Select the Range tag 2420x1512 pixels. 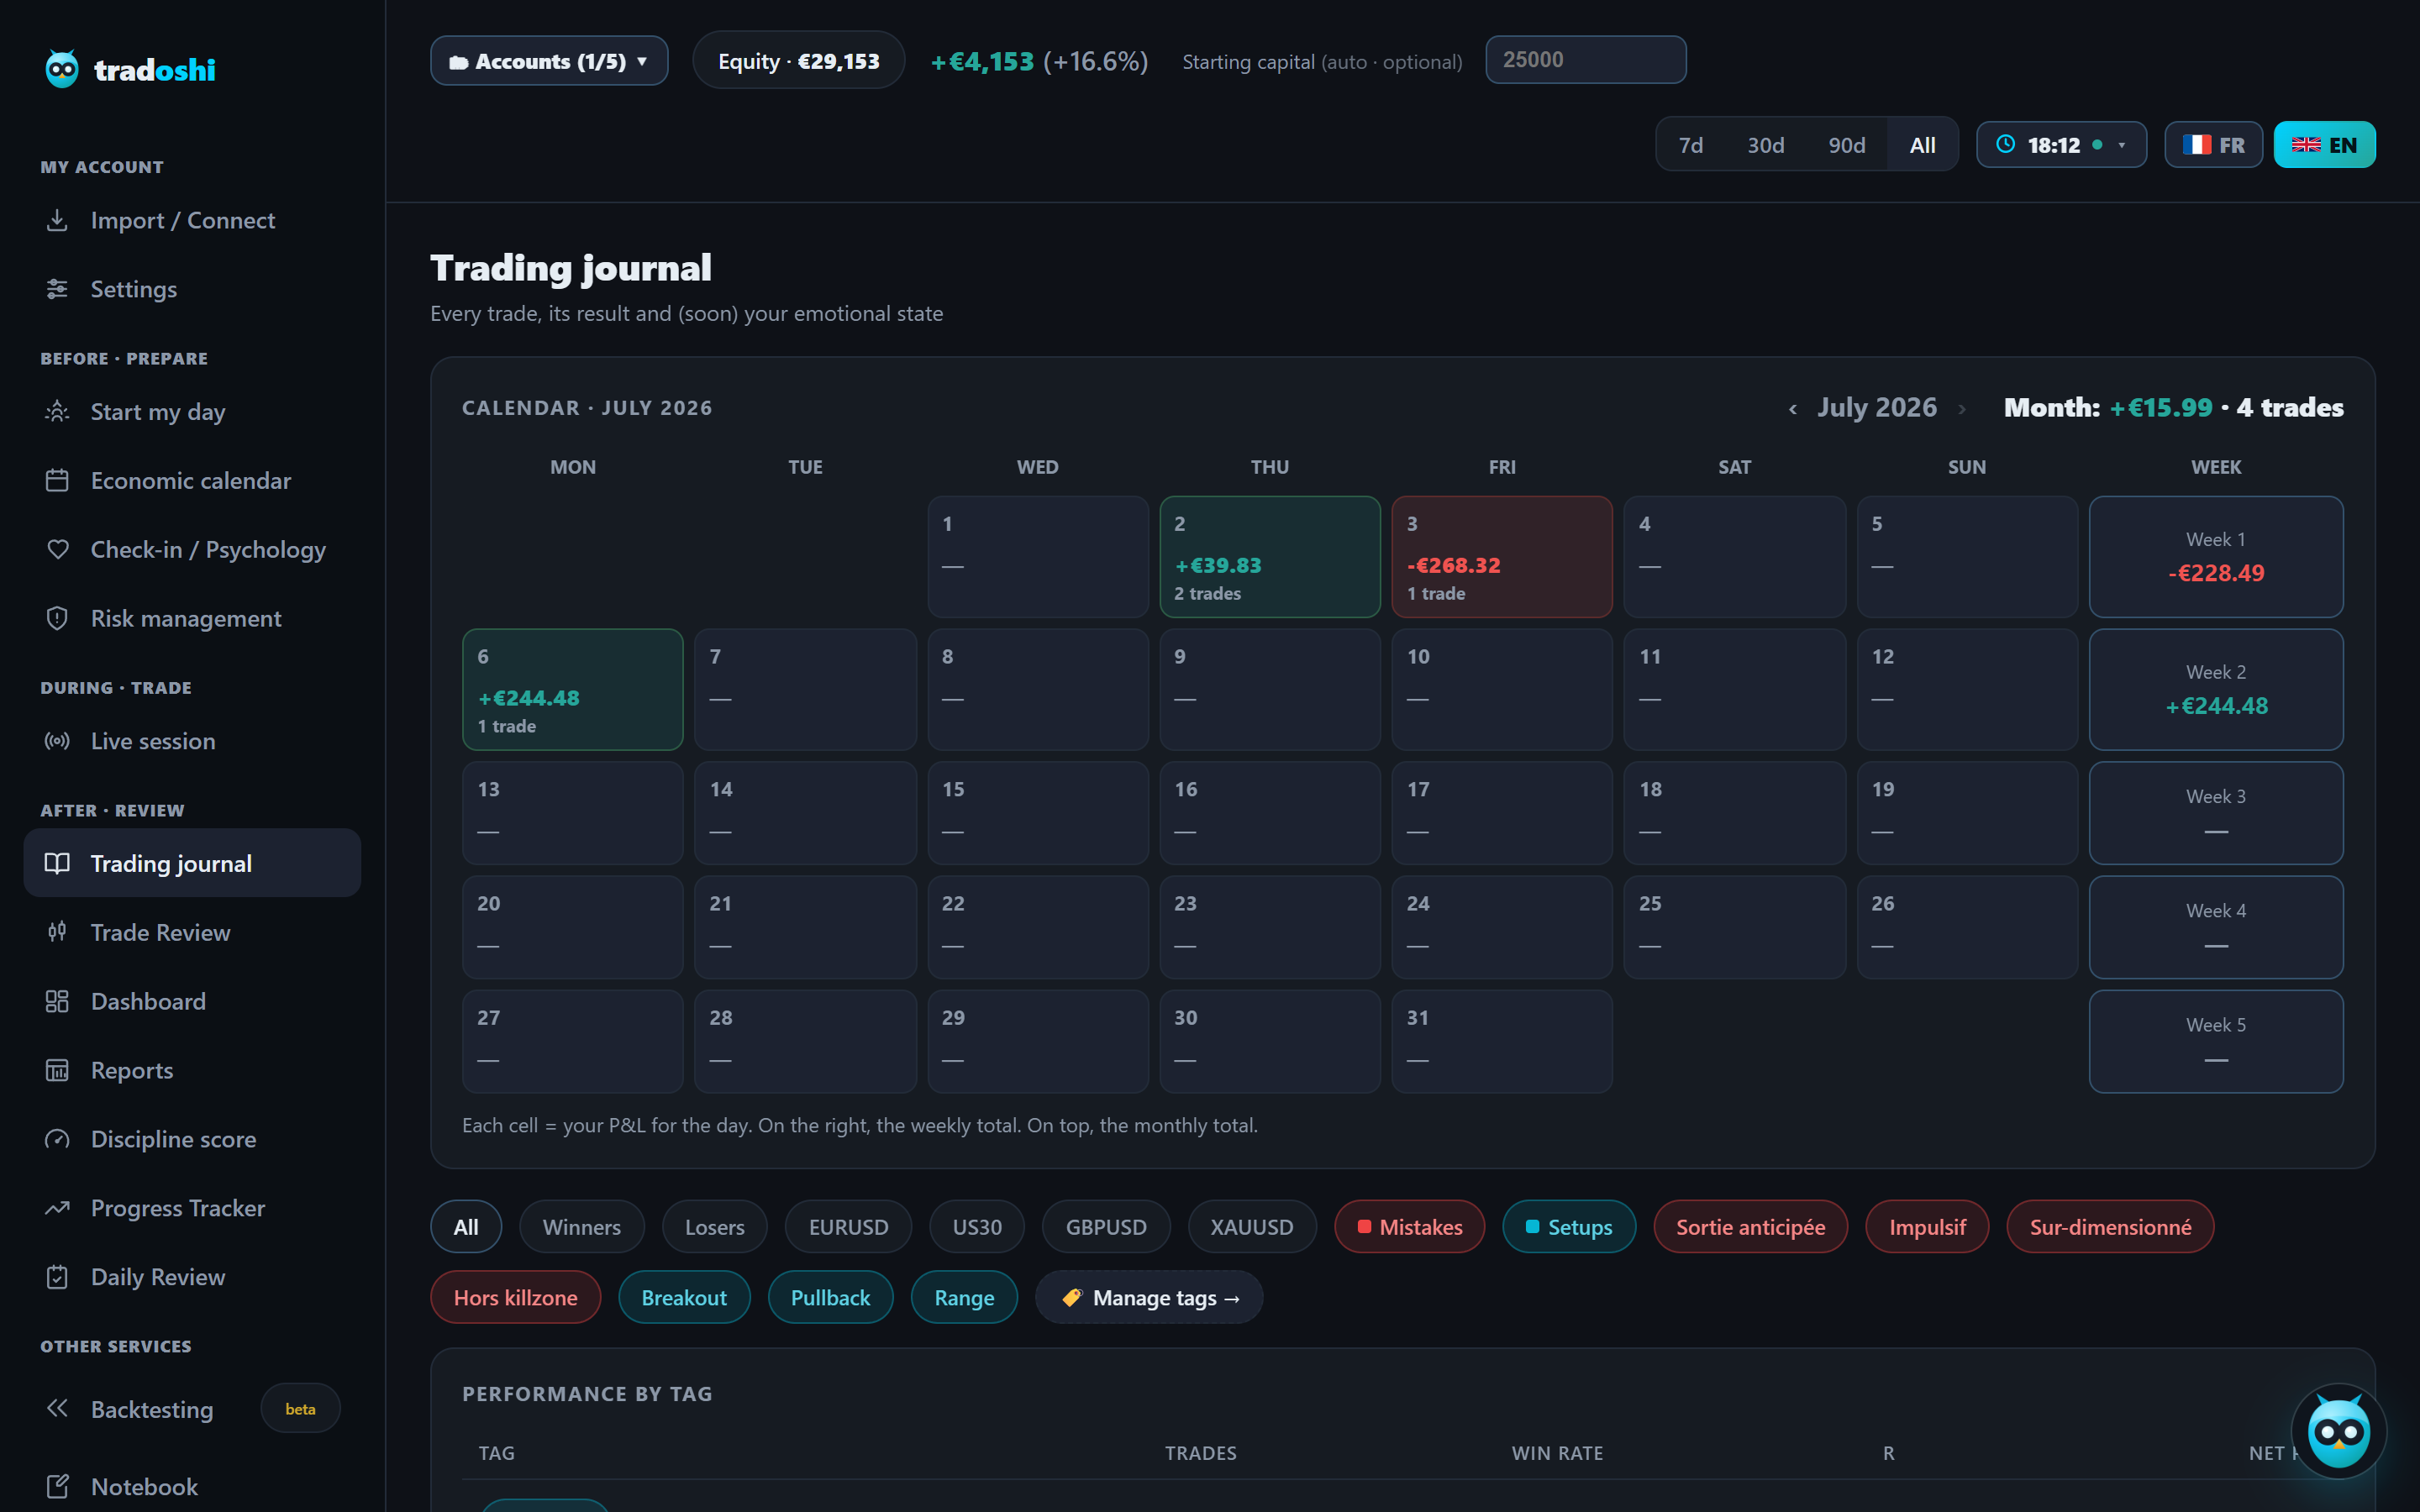(964, 1297)
